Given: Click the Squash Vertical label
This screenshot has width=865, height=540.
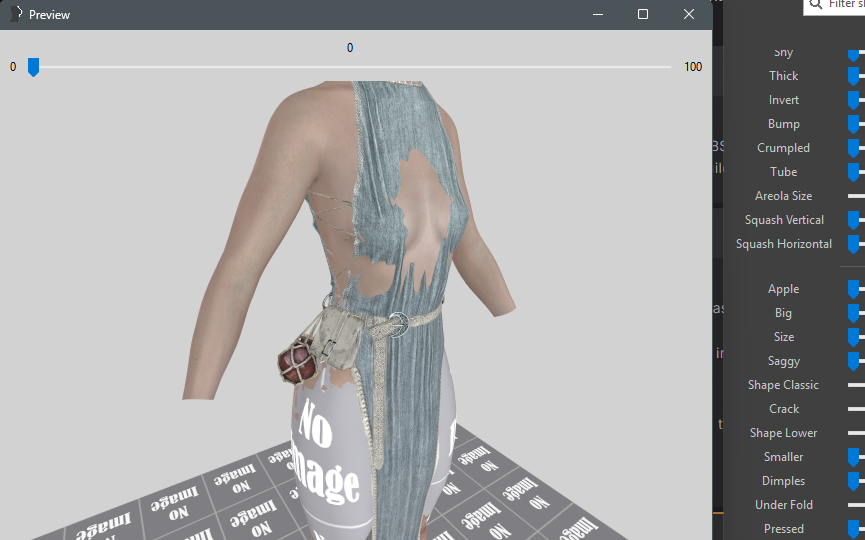Looking at the screenshot, I should coord(784,220).
